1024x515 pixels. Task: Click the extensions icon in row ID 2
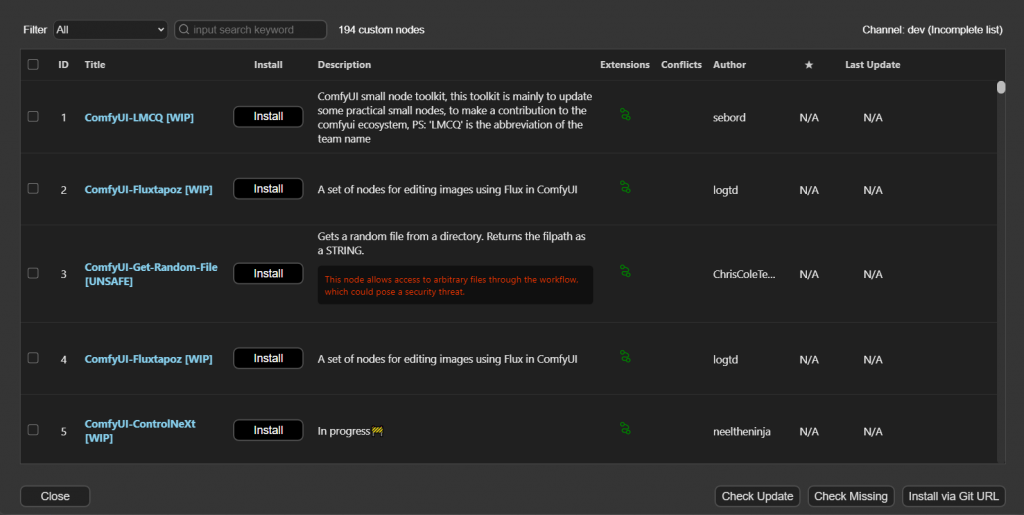tap(625, 187)
